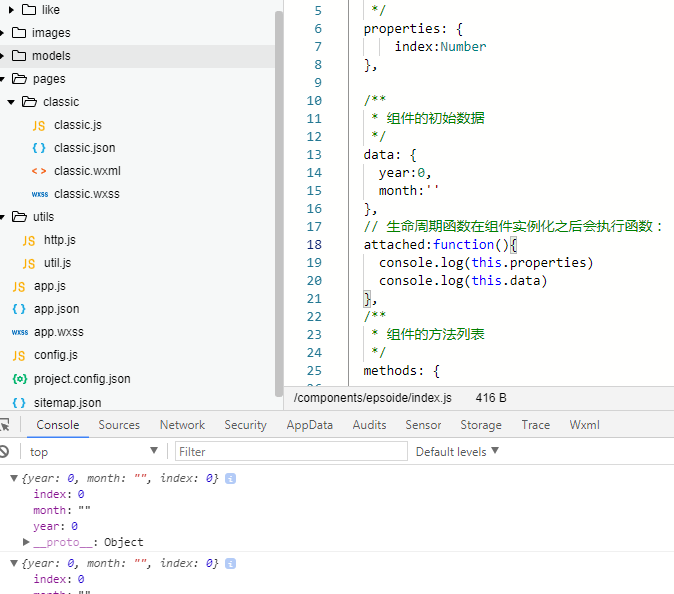The width and height of the screenshot is (674, 594).
Task: Expand the like folder arrow
Action: pyautogui.click(x=12, y=9)
